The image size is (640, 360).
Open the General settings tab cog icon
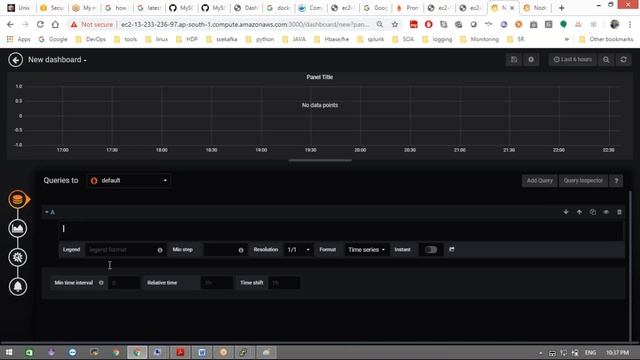[18, 258]
